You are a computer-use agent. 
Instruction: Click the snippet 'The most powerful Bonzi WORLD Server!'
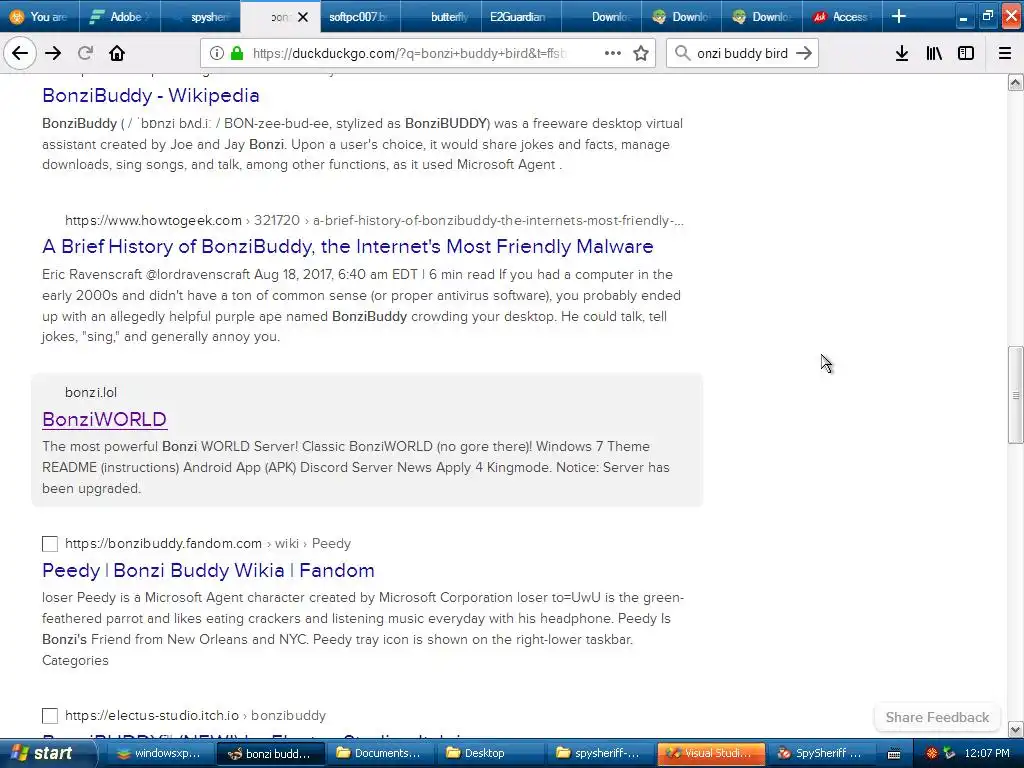(356, 468)
